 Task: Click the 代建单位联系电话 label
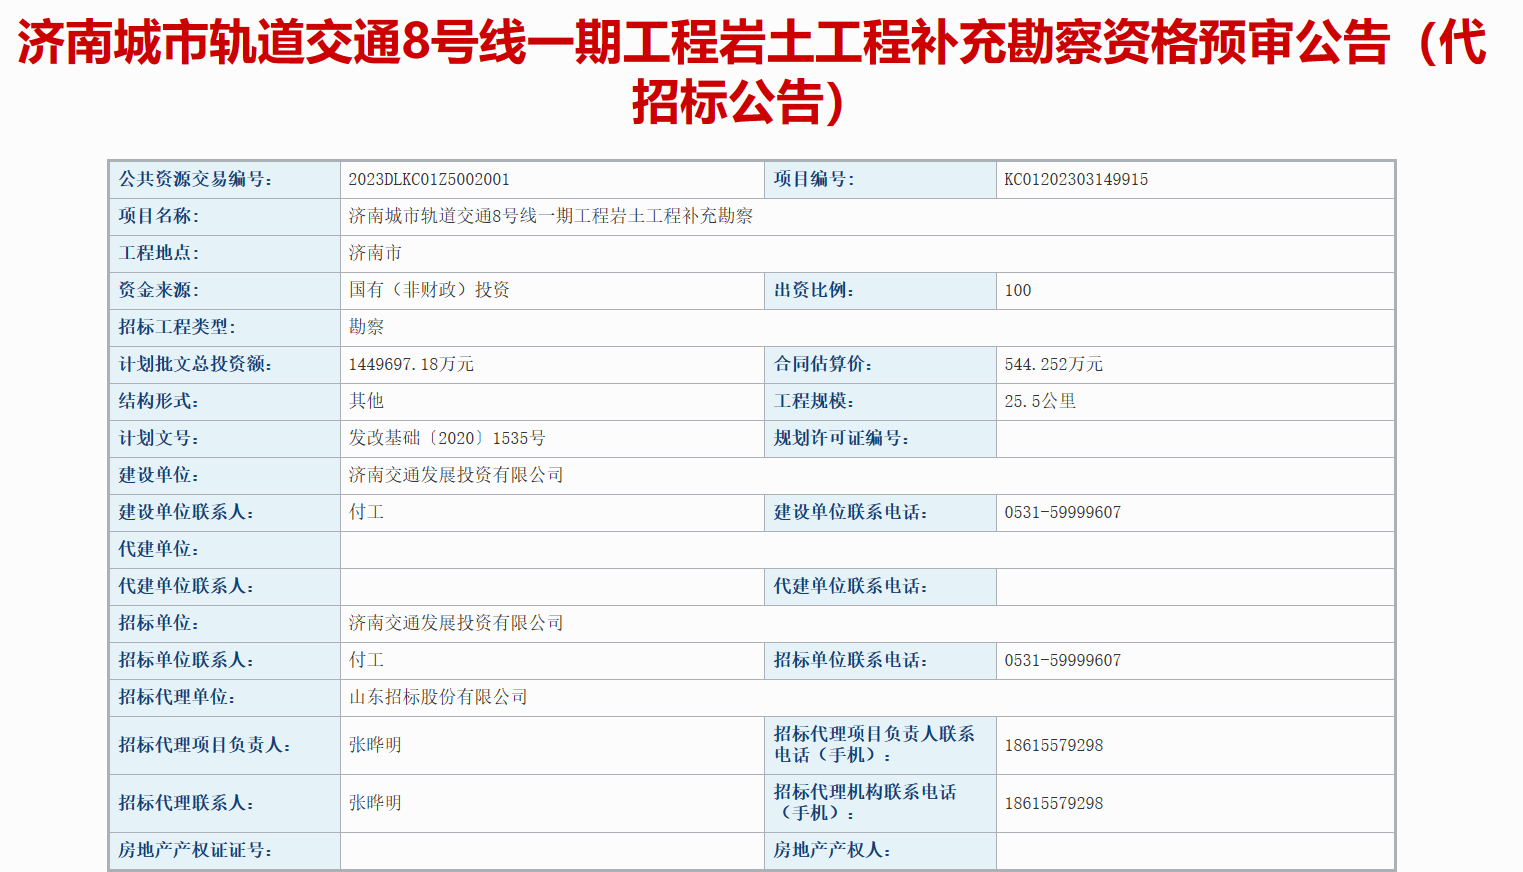(x=850, y=586)
